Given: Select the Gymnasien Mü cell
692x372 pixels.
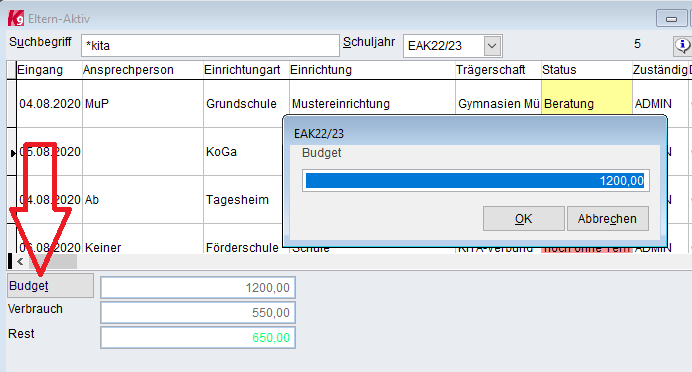Looking at the screenshot, I should pyautogui.click(x=498, y=104).
